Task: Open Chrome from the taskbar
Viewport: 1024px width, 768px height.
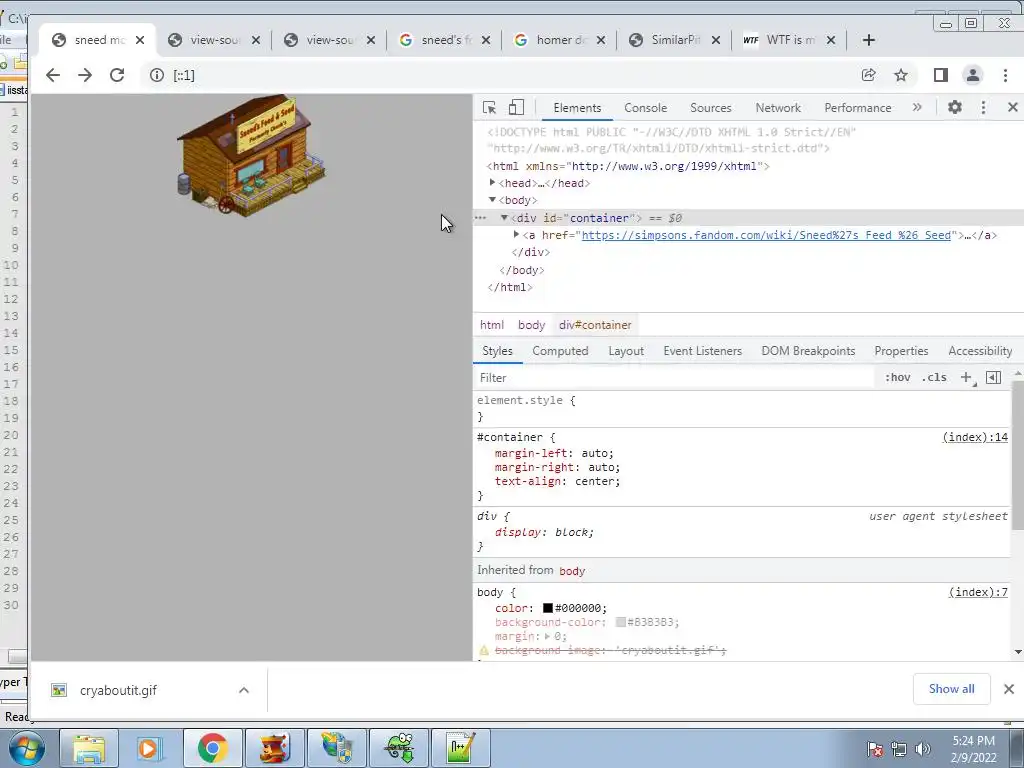Action: coord(213,748)
